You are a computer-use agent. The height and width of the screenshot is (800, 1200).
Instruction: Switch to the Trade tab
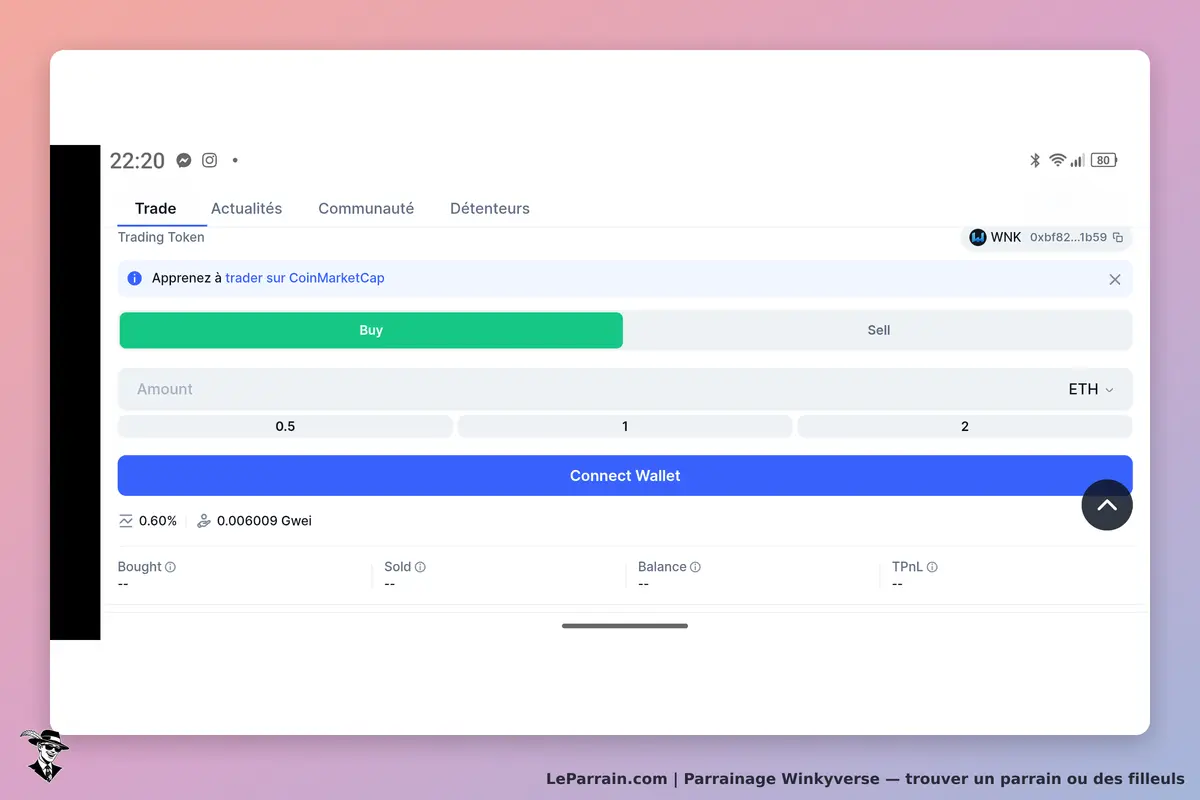[155, 208]
